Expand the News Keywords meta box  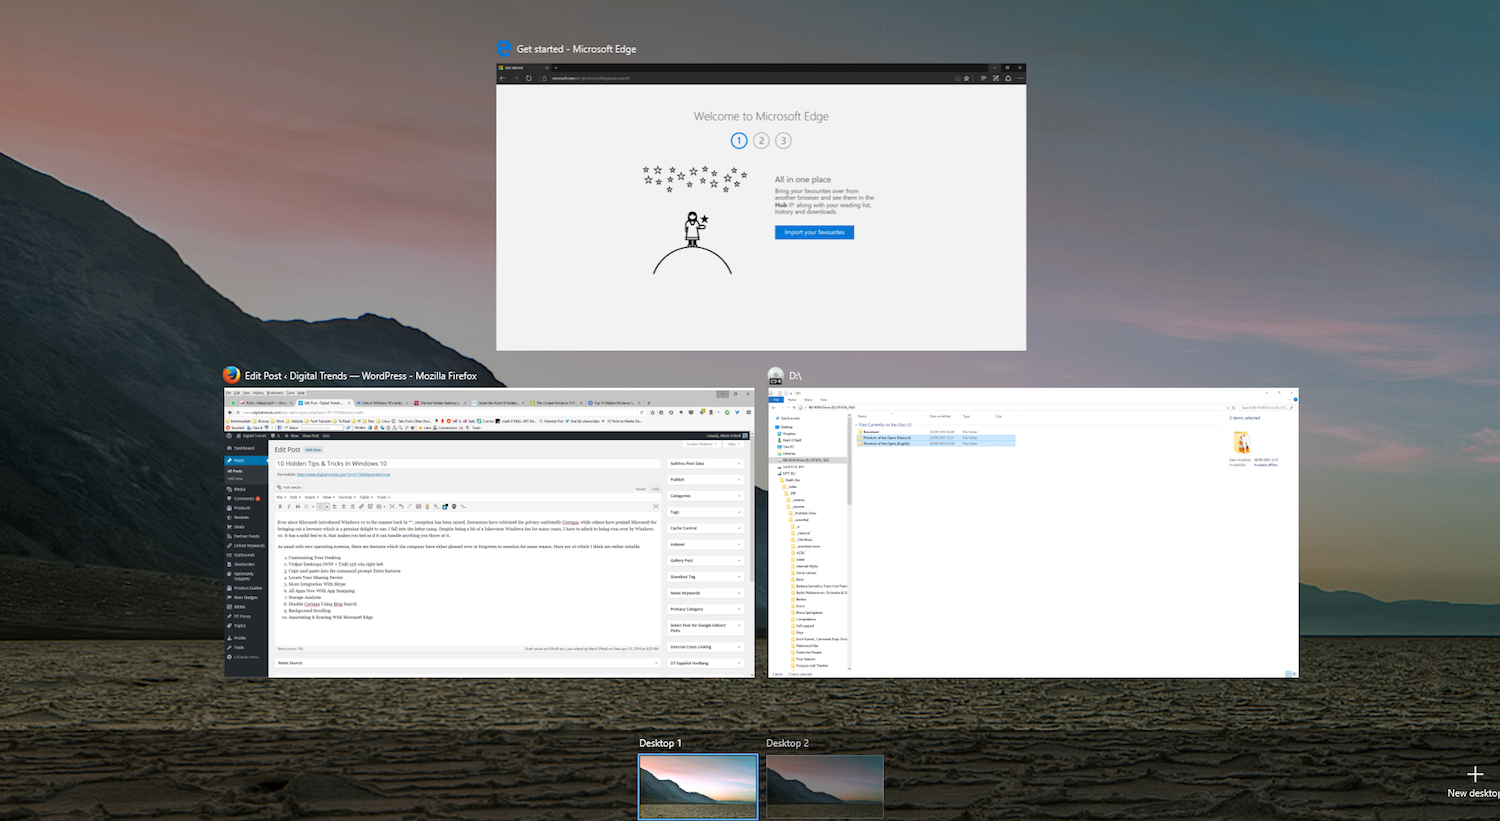(705, 593)
